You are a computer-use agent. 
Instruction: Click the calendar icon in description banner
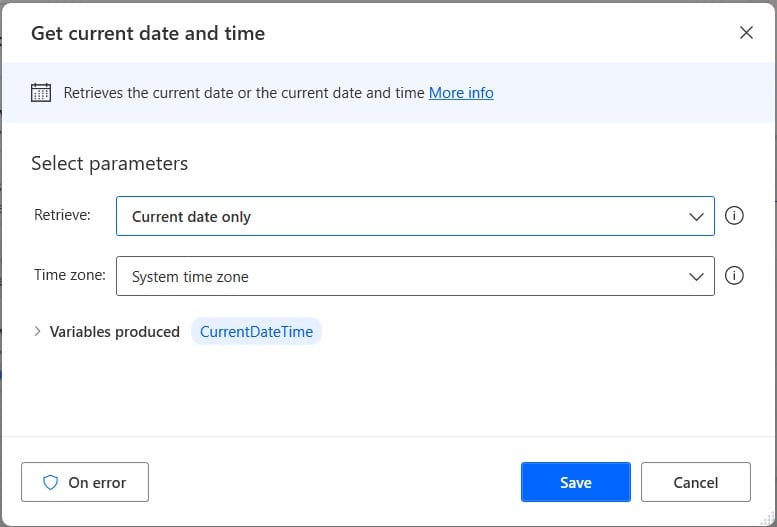click(x=41, y=93)
